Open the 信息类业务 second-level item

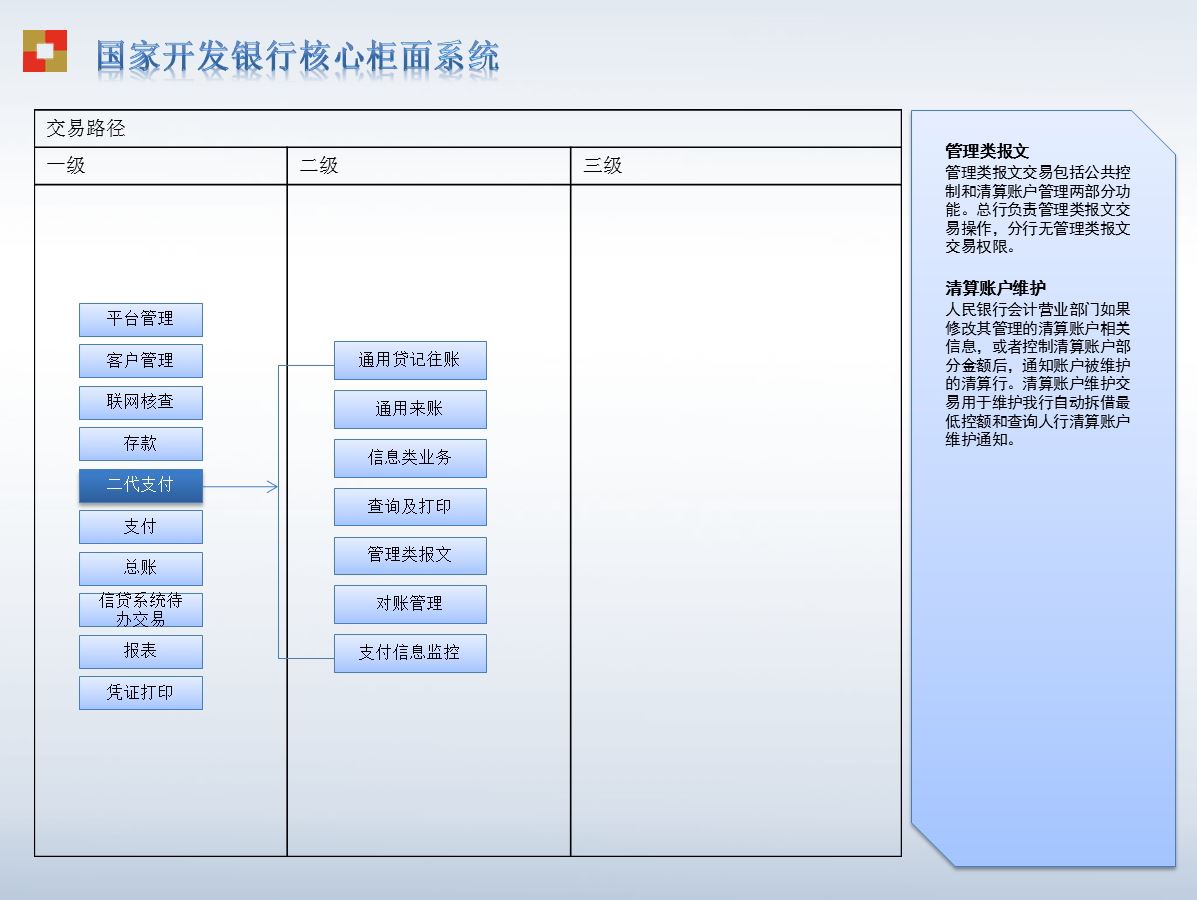(410, 458)
